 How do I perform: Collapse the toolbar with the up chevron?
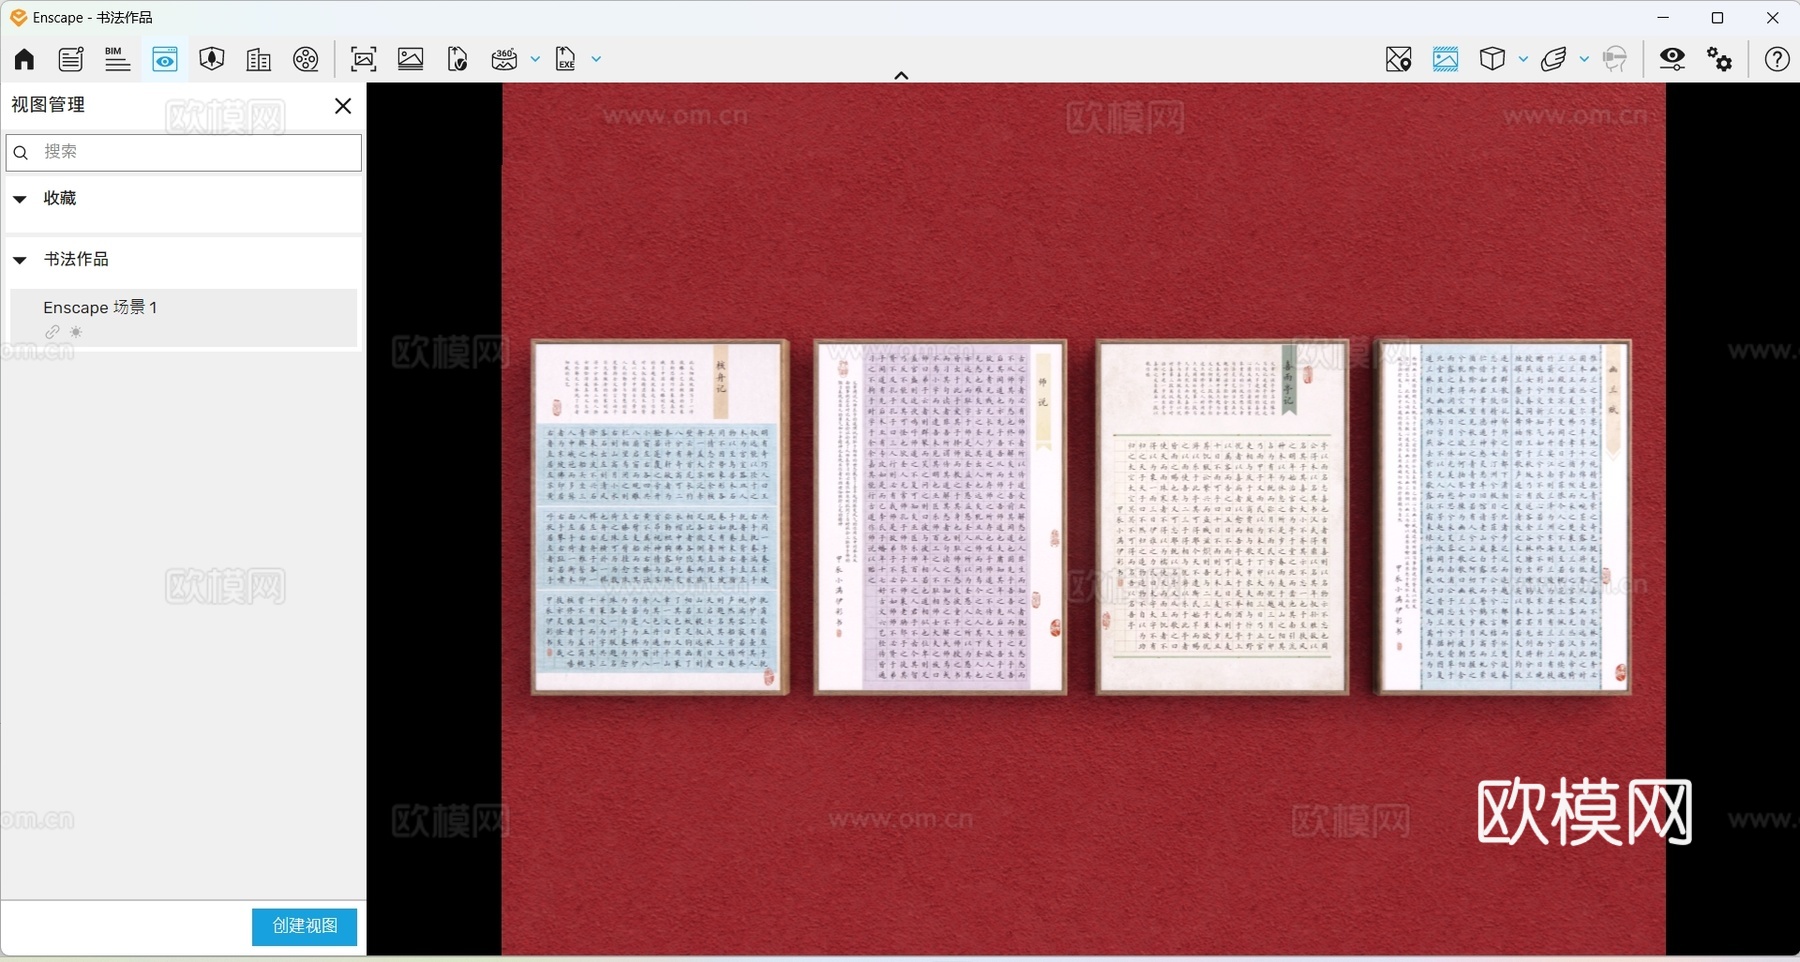pyautogui.click(x=901, y=75)
